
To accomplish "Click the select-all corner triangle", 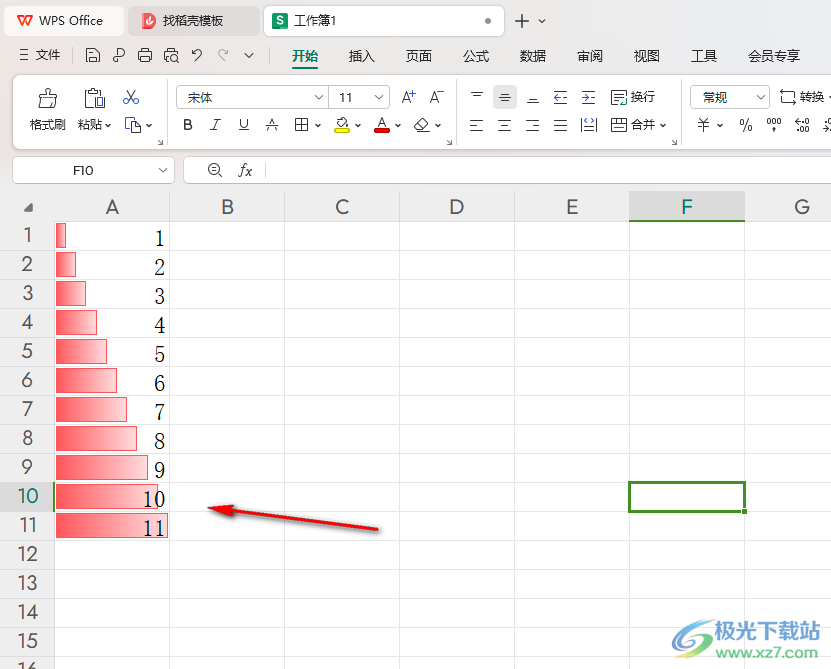I will click(x=28, y=207).
